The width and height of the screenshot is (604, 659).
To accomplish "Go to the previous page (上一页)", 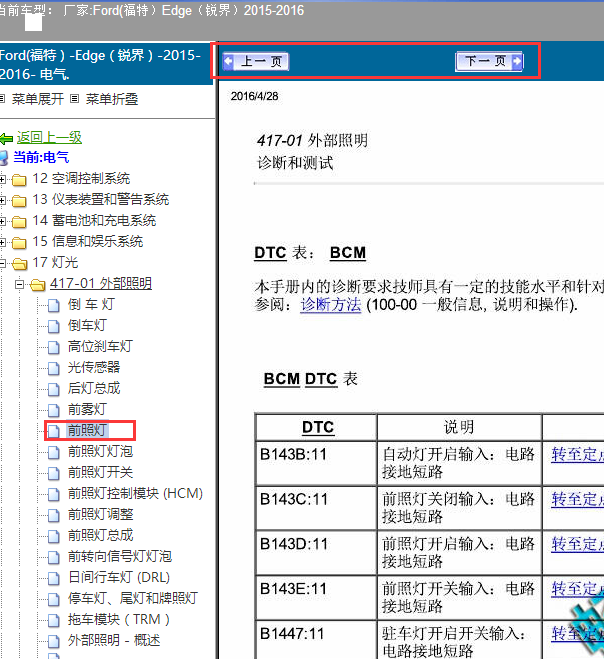I will coord(256,61).
